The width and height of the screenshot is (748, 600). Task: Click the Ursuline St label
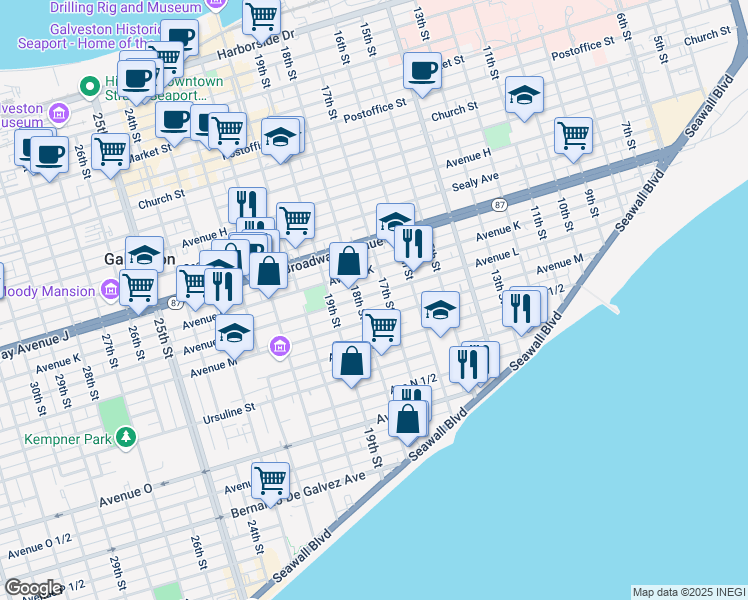(229, 414)
